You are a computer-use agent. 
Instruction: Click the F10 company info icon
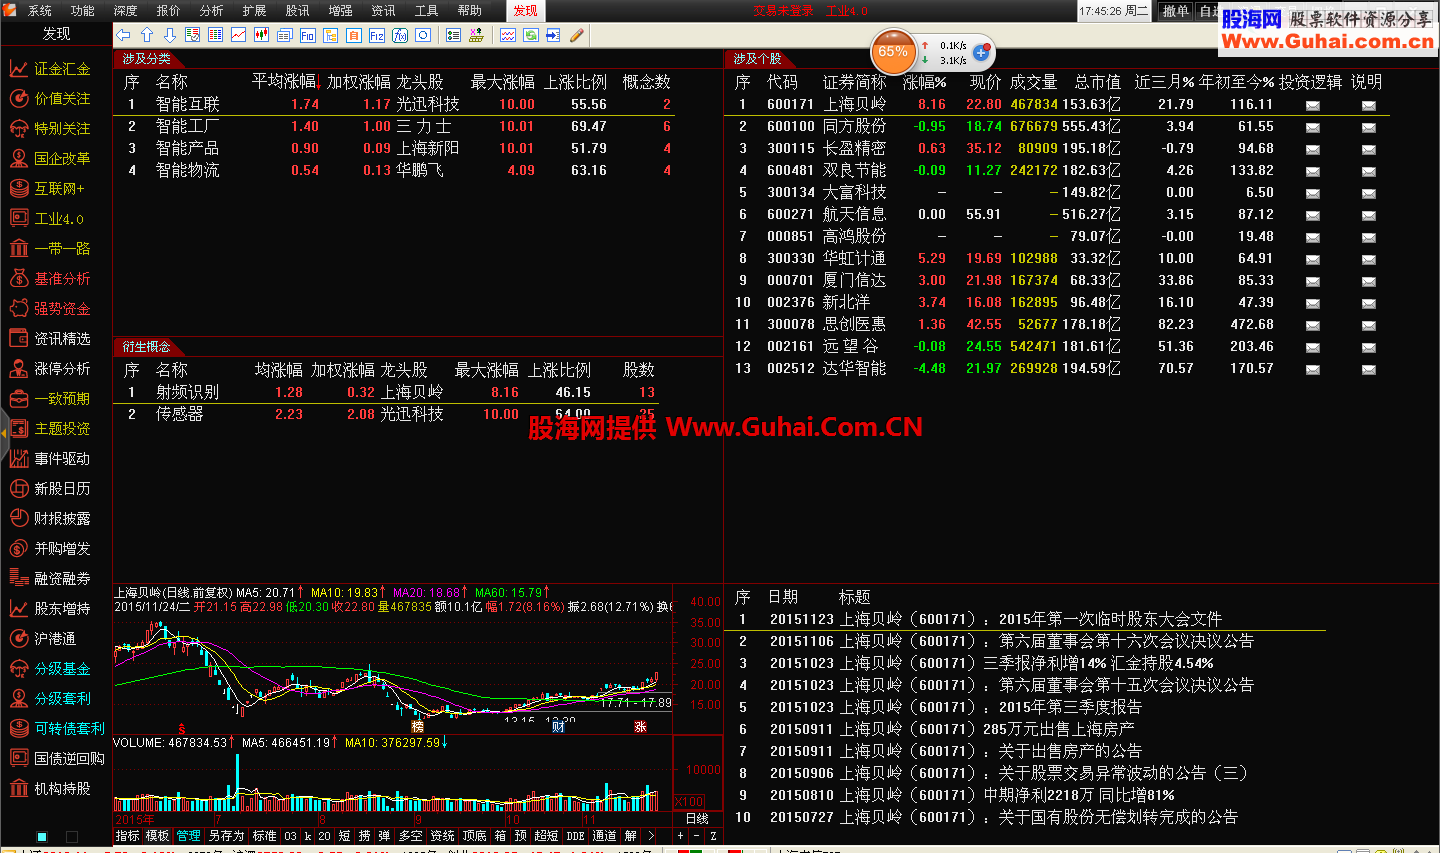308,35
